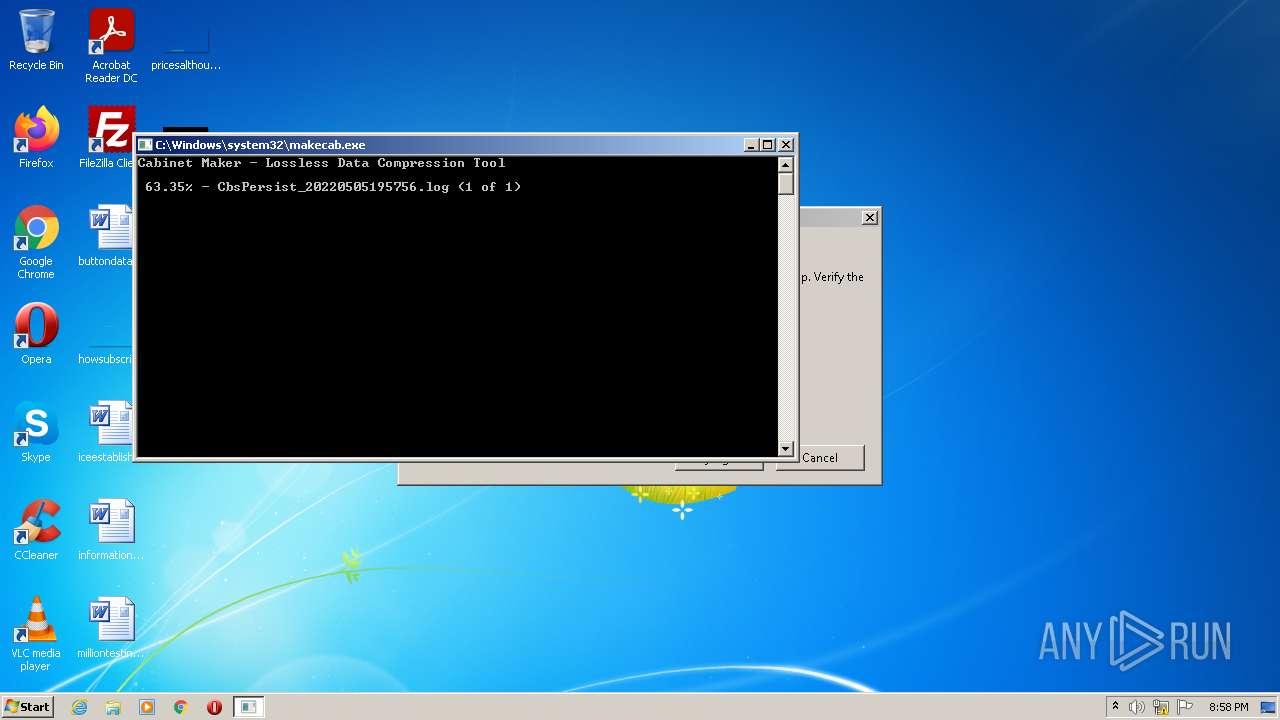
Task: Click the Cabinet Maker header text
Action: (x=321, y=163)
